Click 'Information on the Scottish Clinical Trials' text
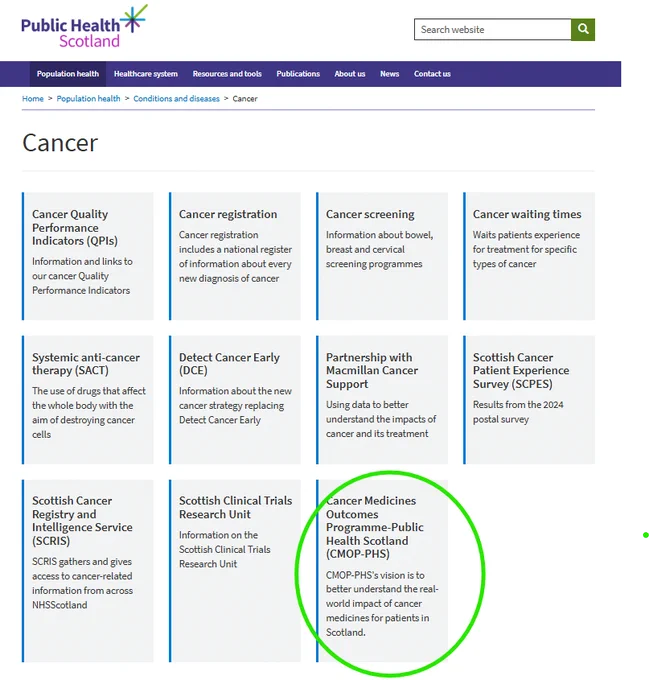Viewport: 649px width, 680px height. pos(225,549)
